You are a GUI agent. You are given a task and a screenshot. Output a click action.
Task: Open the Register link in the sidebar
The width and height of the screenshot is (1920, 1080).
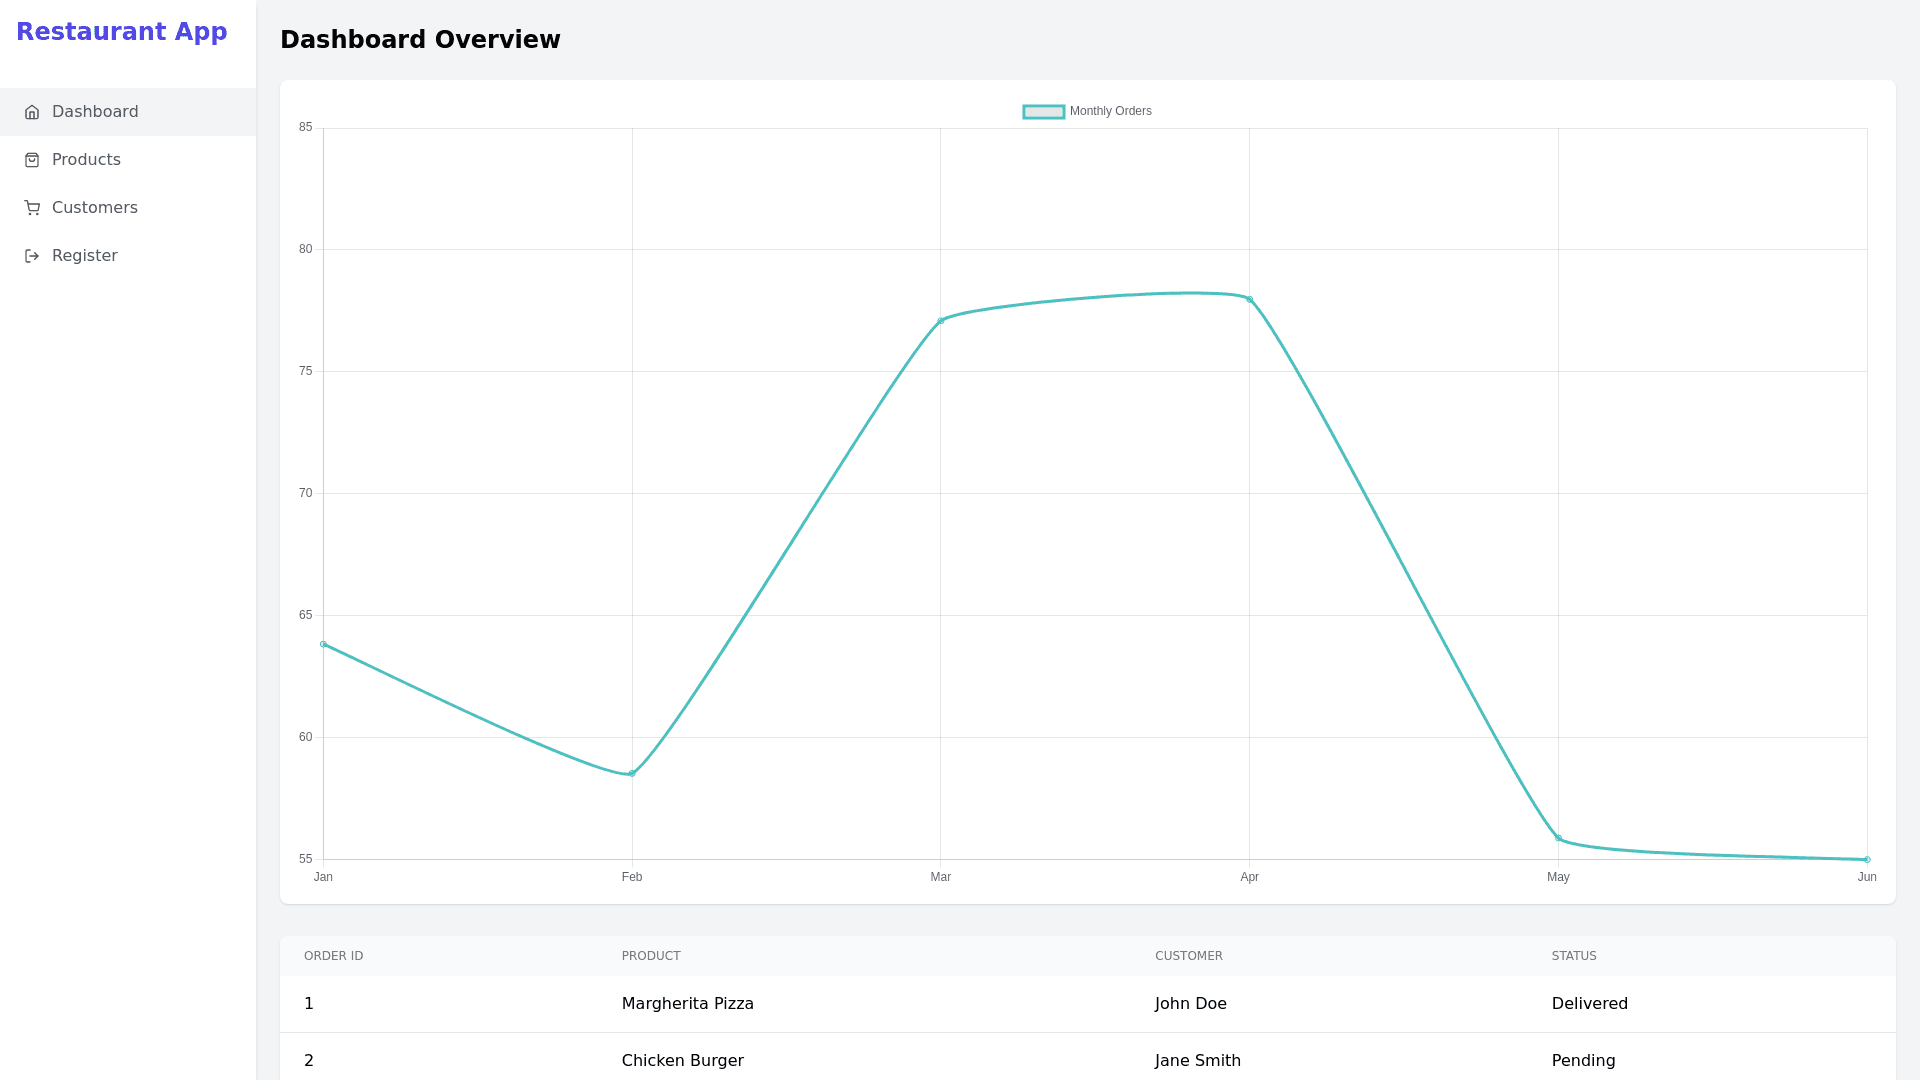click(84, 256)
